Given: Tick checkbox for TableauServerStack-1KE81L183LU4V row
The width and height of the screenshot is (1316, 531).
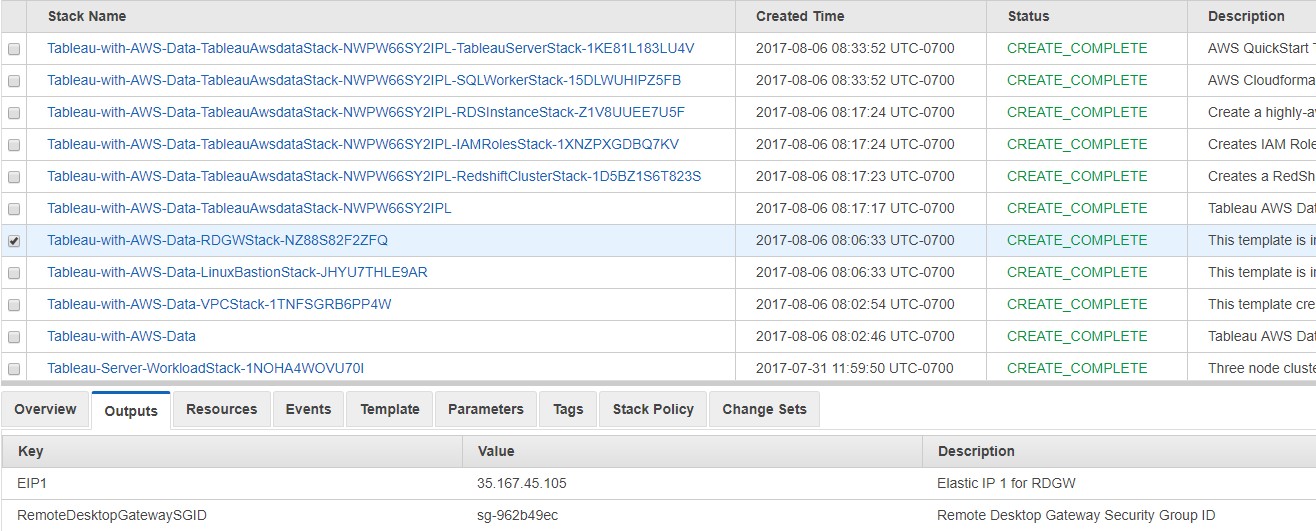Looking at the screenshot, I should coord(14,49).
